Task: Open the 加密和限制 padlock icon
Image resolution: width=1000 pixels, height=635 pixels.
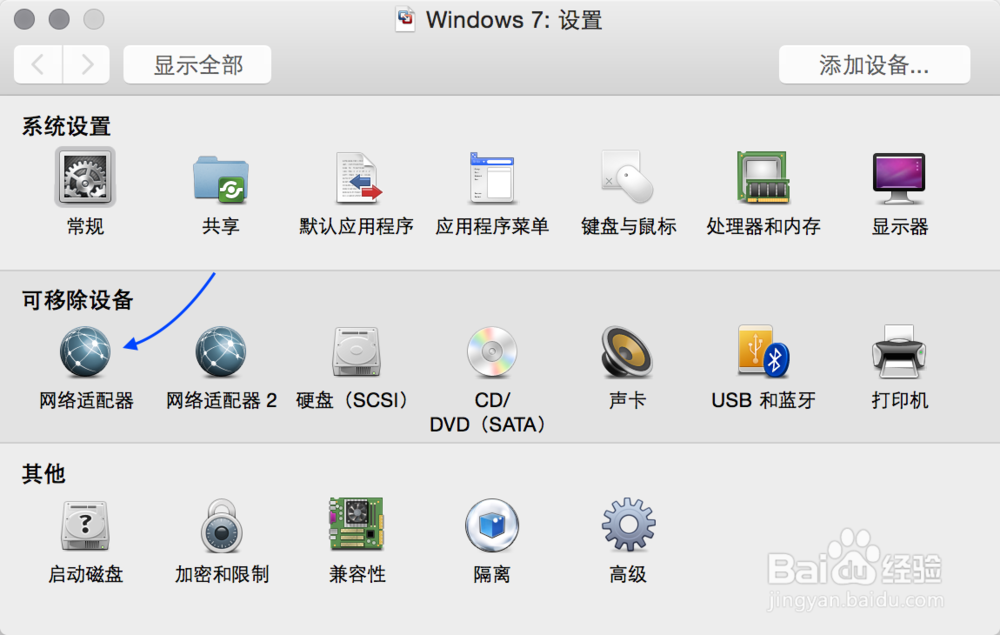Action: coord(221,525)
